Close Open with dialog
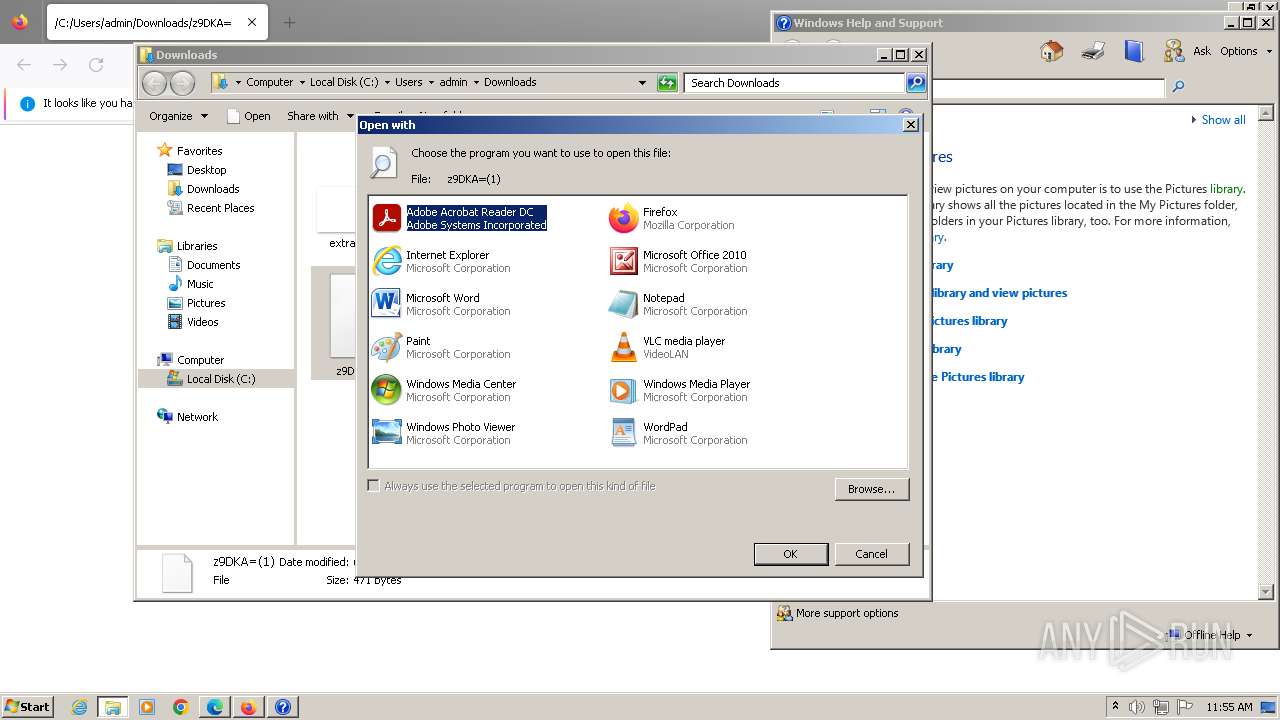Screen dimensions: 1280x720 click(911, 125)
